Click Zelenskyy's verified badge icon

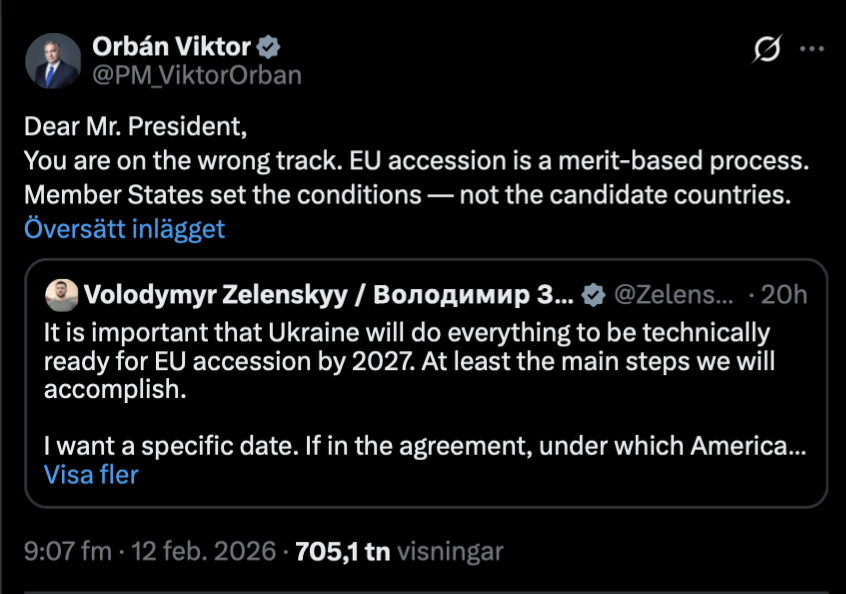(x=593, y=294)
